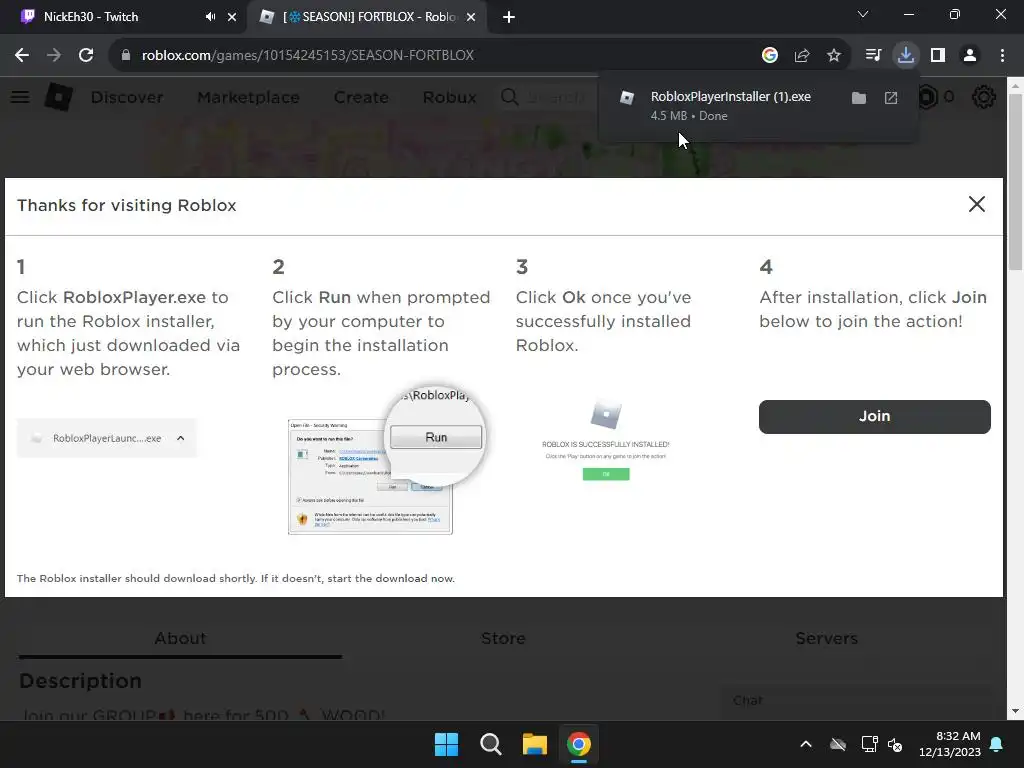
Task: Show RobloxPlayerInstaller in folder
Action: [x=859, y=98]
